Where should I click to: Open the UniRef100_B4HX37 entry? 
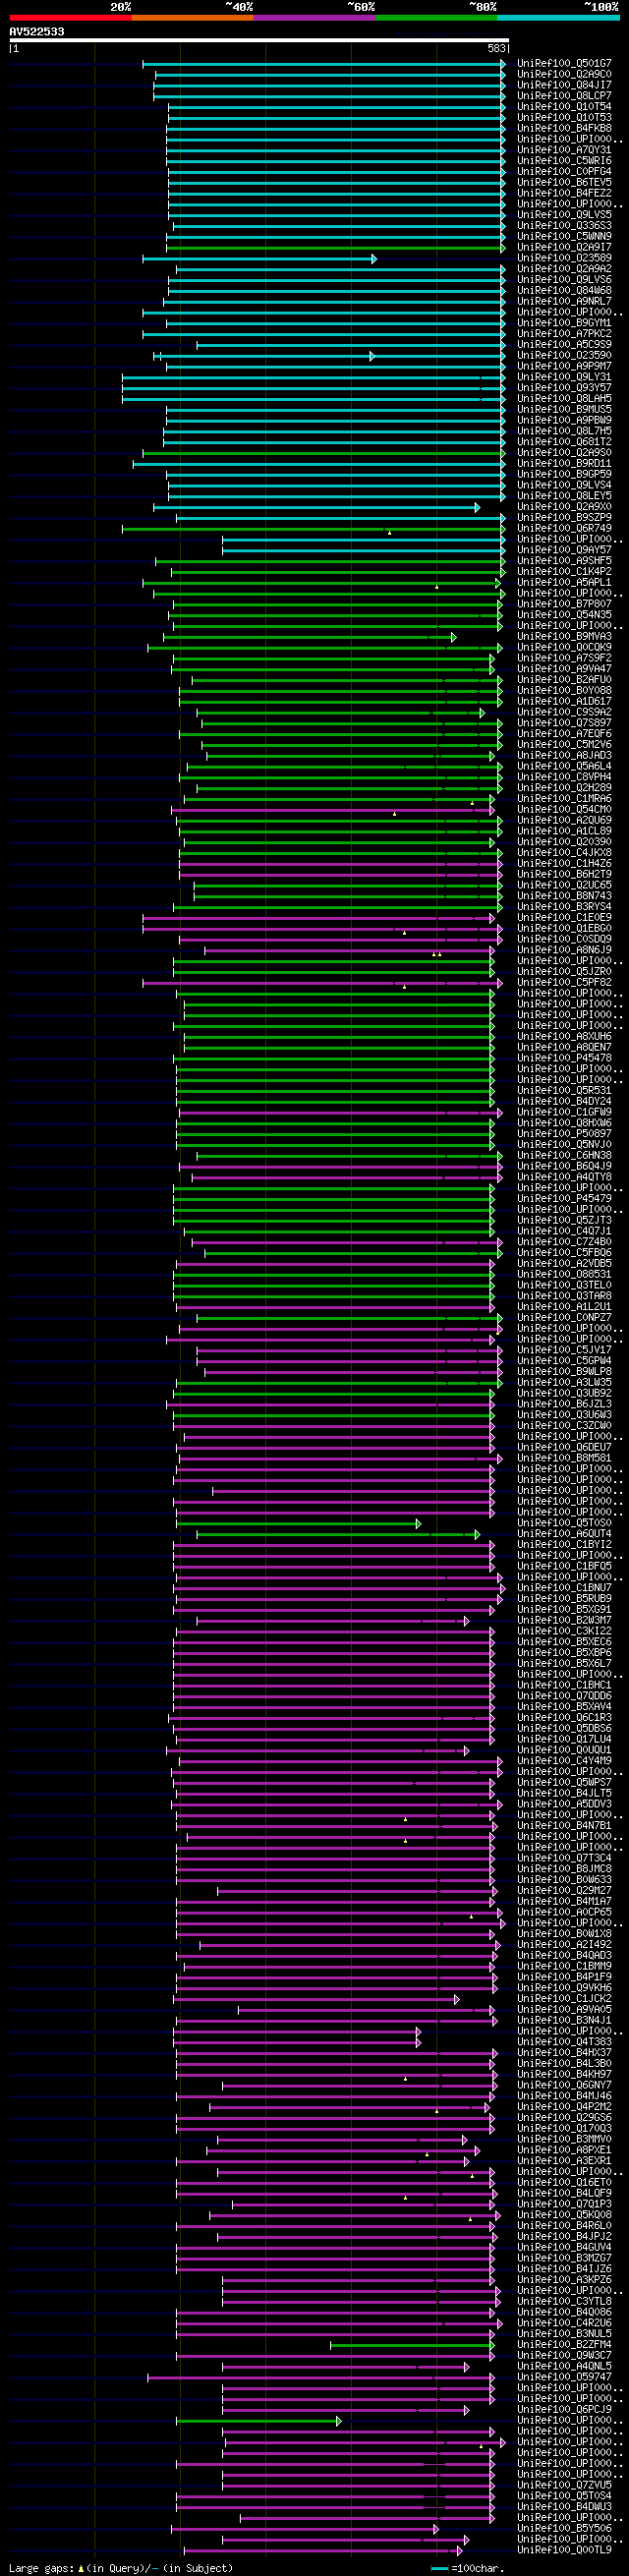tap(565, 2054)
